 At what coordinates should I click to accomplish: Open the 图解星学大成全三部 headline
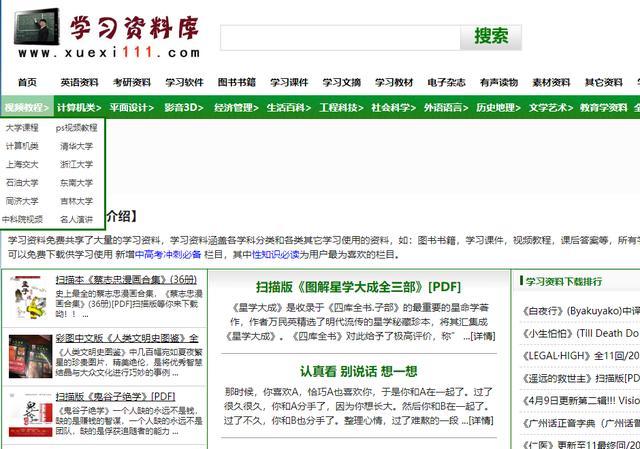pyautogui.click(x=358, y=287)
